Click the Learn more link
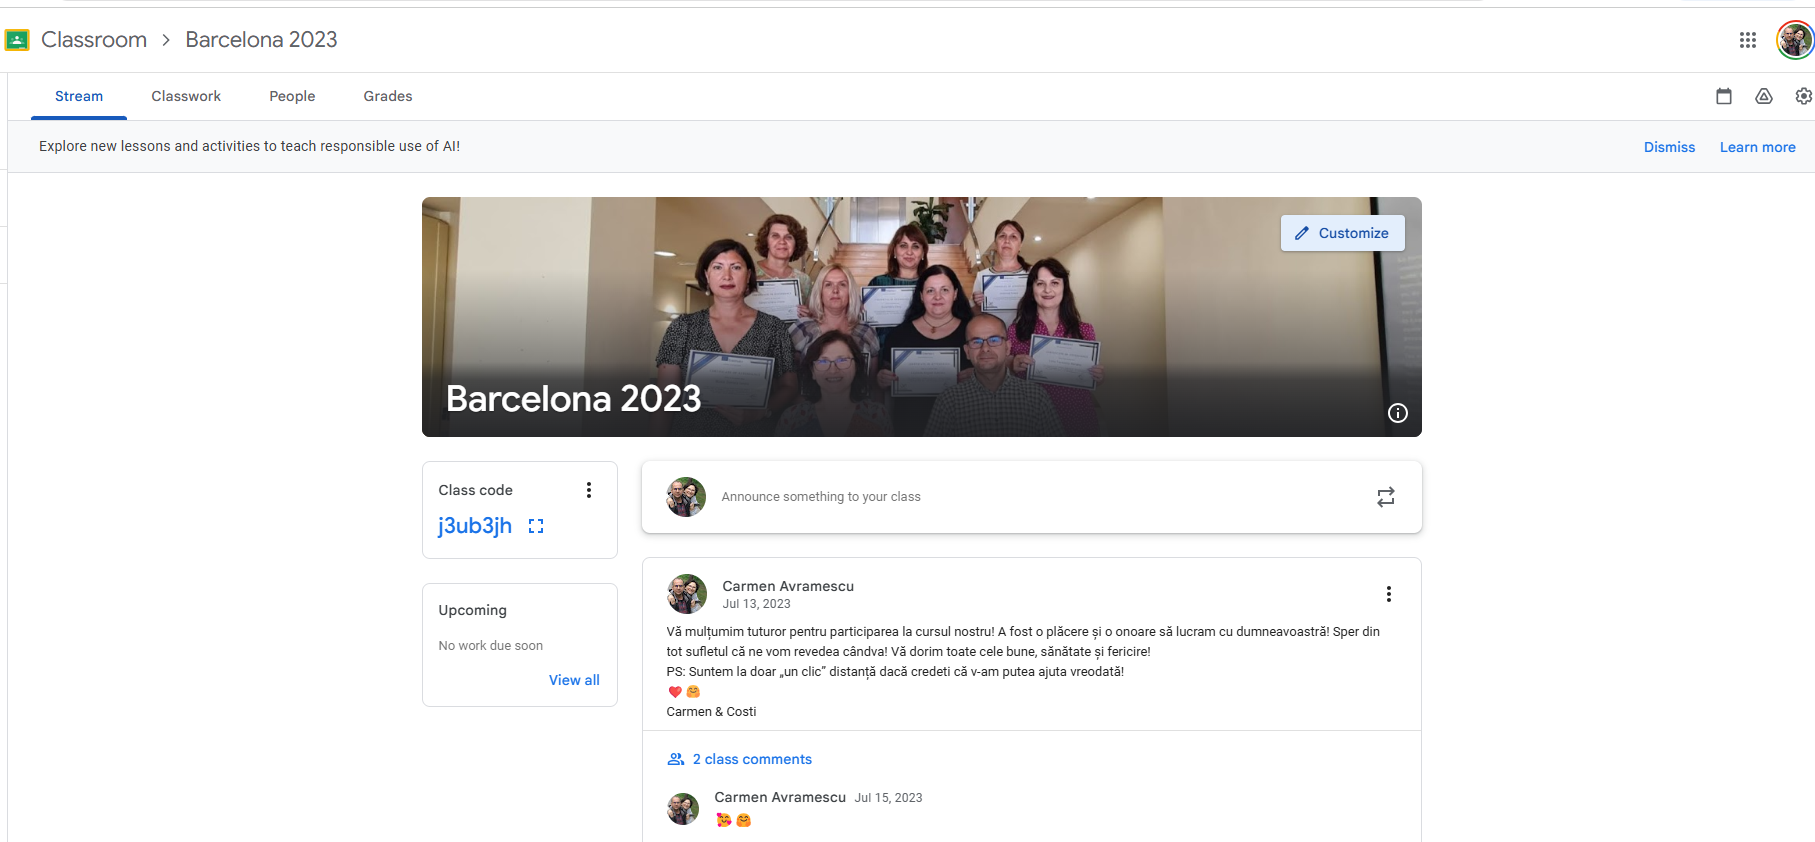This screenshot has height=842, width=1815. (1757, 147)
